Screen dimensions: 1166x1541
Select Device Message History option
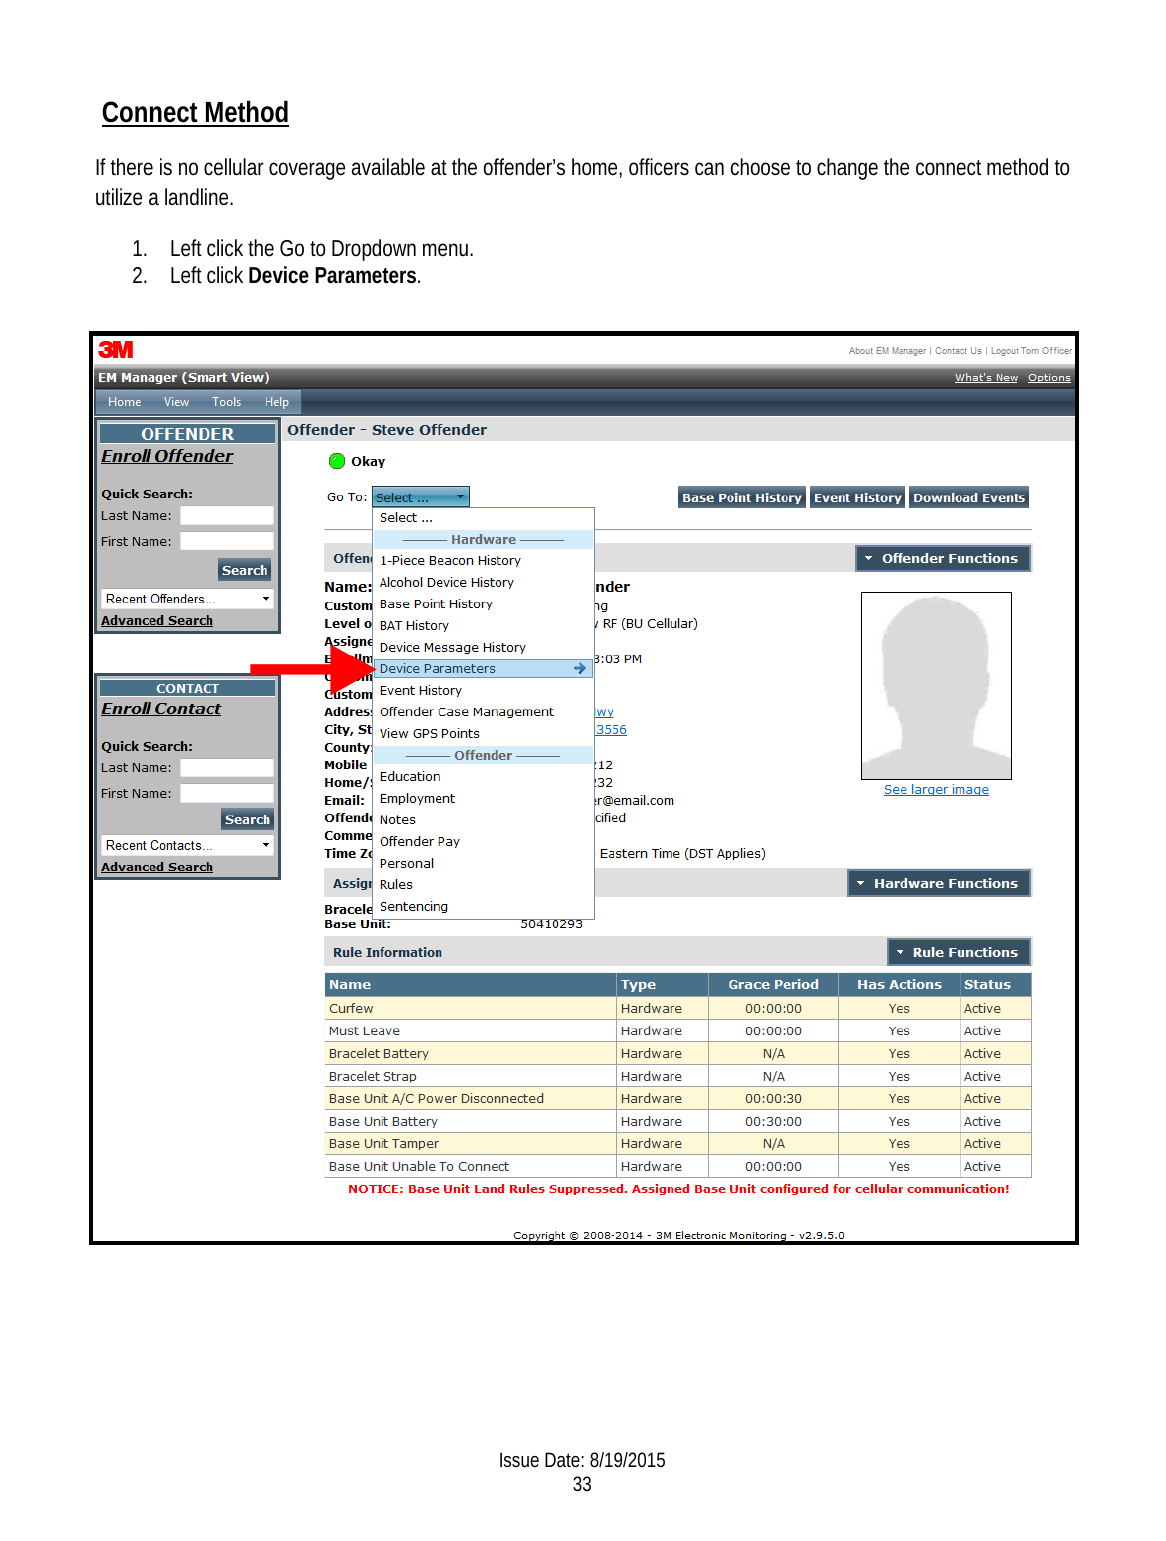tap(483, 647)
